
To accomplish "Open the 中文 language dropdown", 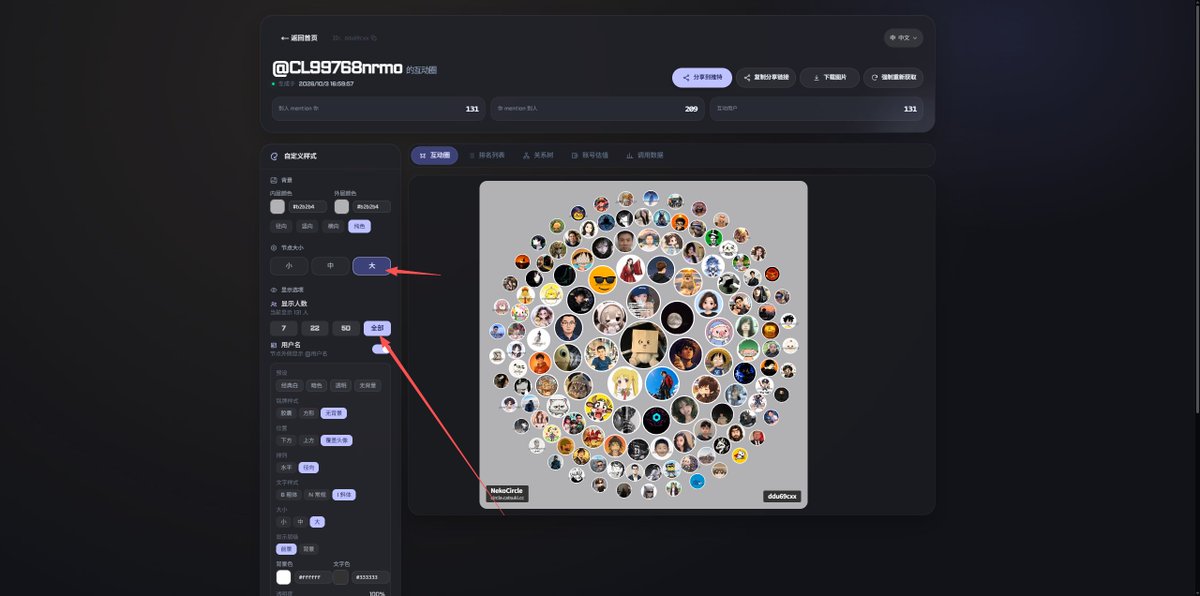I will pos(903,38).
